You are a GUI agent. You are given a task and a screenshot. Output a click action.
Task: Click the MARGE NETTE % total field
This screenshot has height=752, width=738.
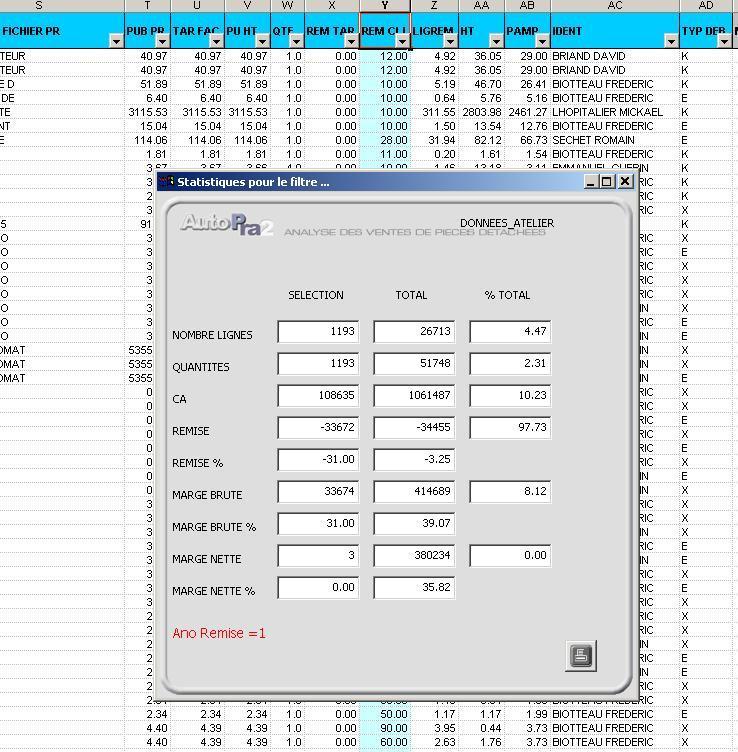(x=414, y=588)
